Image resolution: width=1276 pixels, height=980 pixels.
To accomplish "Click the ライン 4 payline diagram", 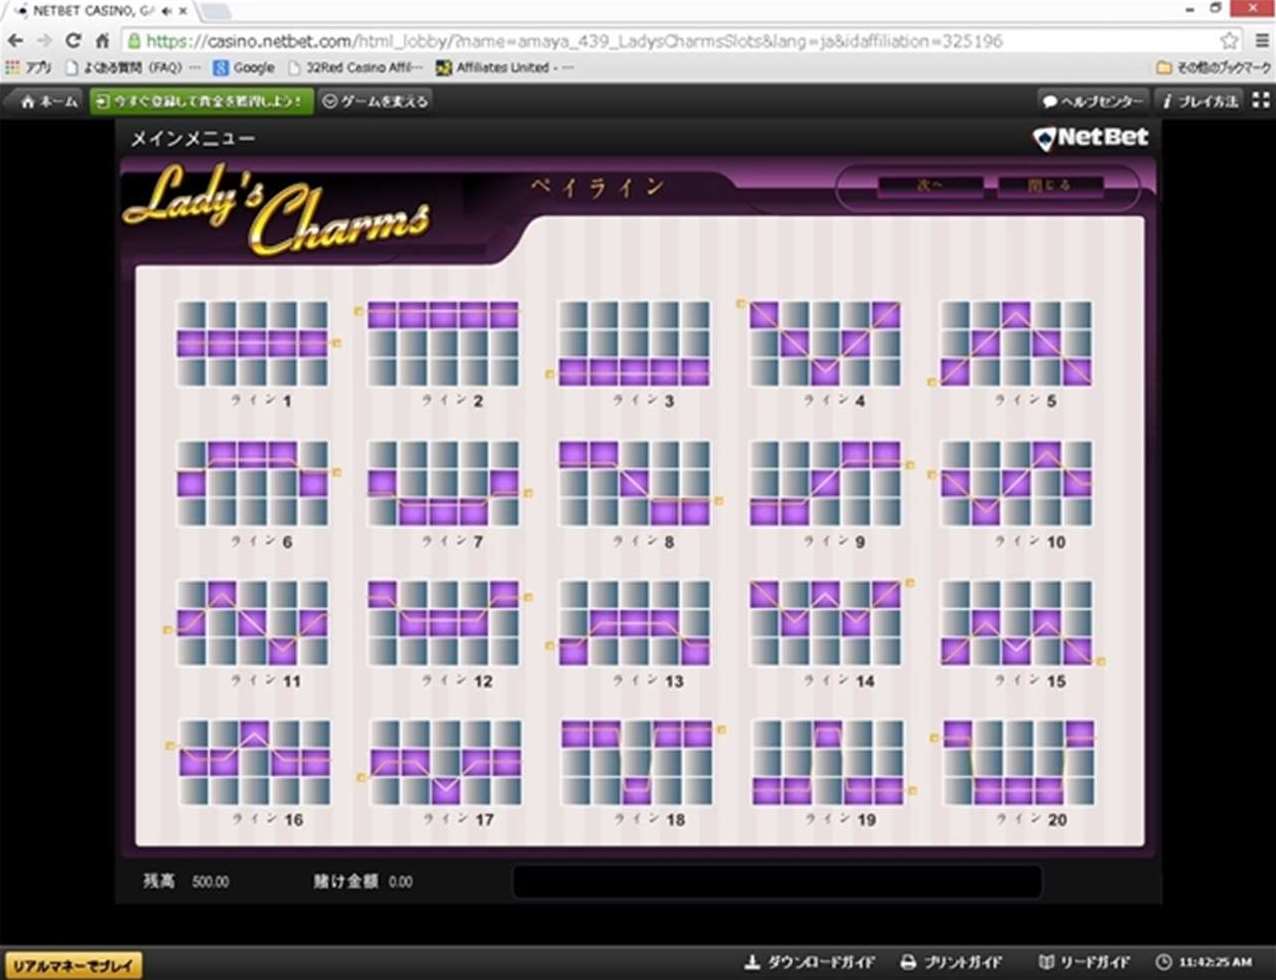I will point(825,343).
